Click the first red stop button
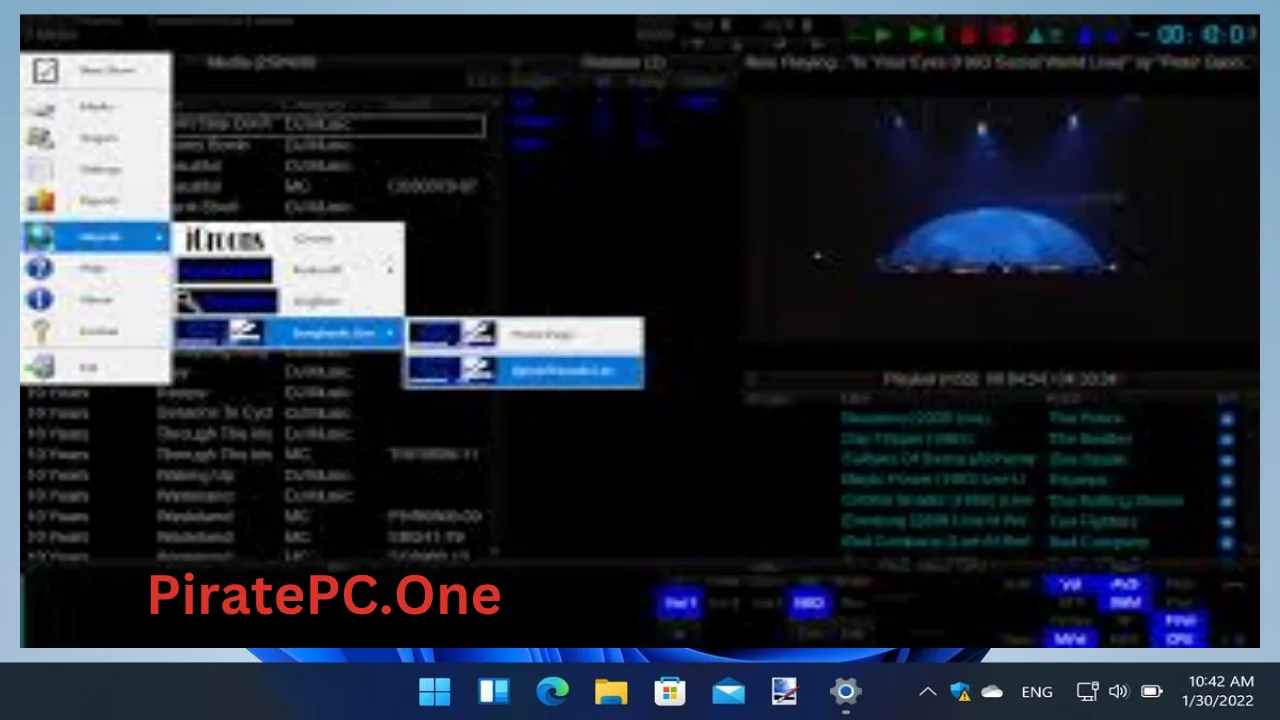This screenshot has width=1280, height=720. tap(969, 35)
